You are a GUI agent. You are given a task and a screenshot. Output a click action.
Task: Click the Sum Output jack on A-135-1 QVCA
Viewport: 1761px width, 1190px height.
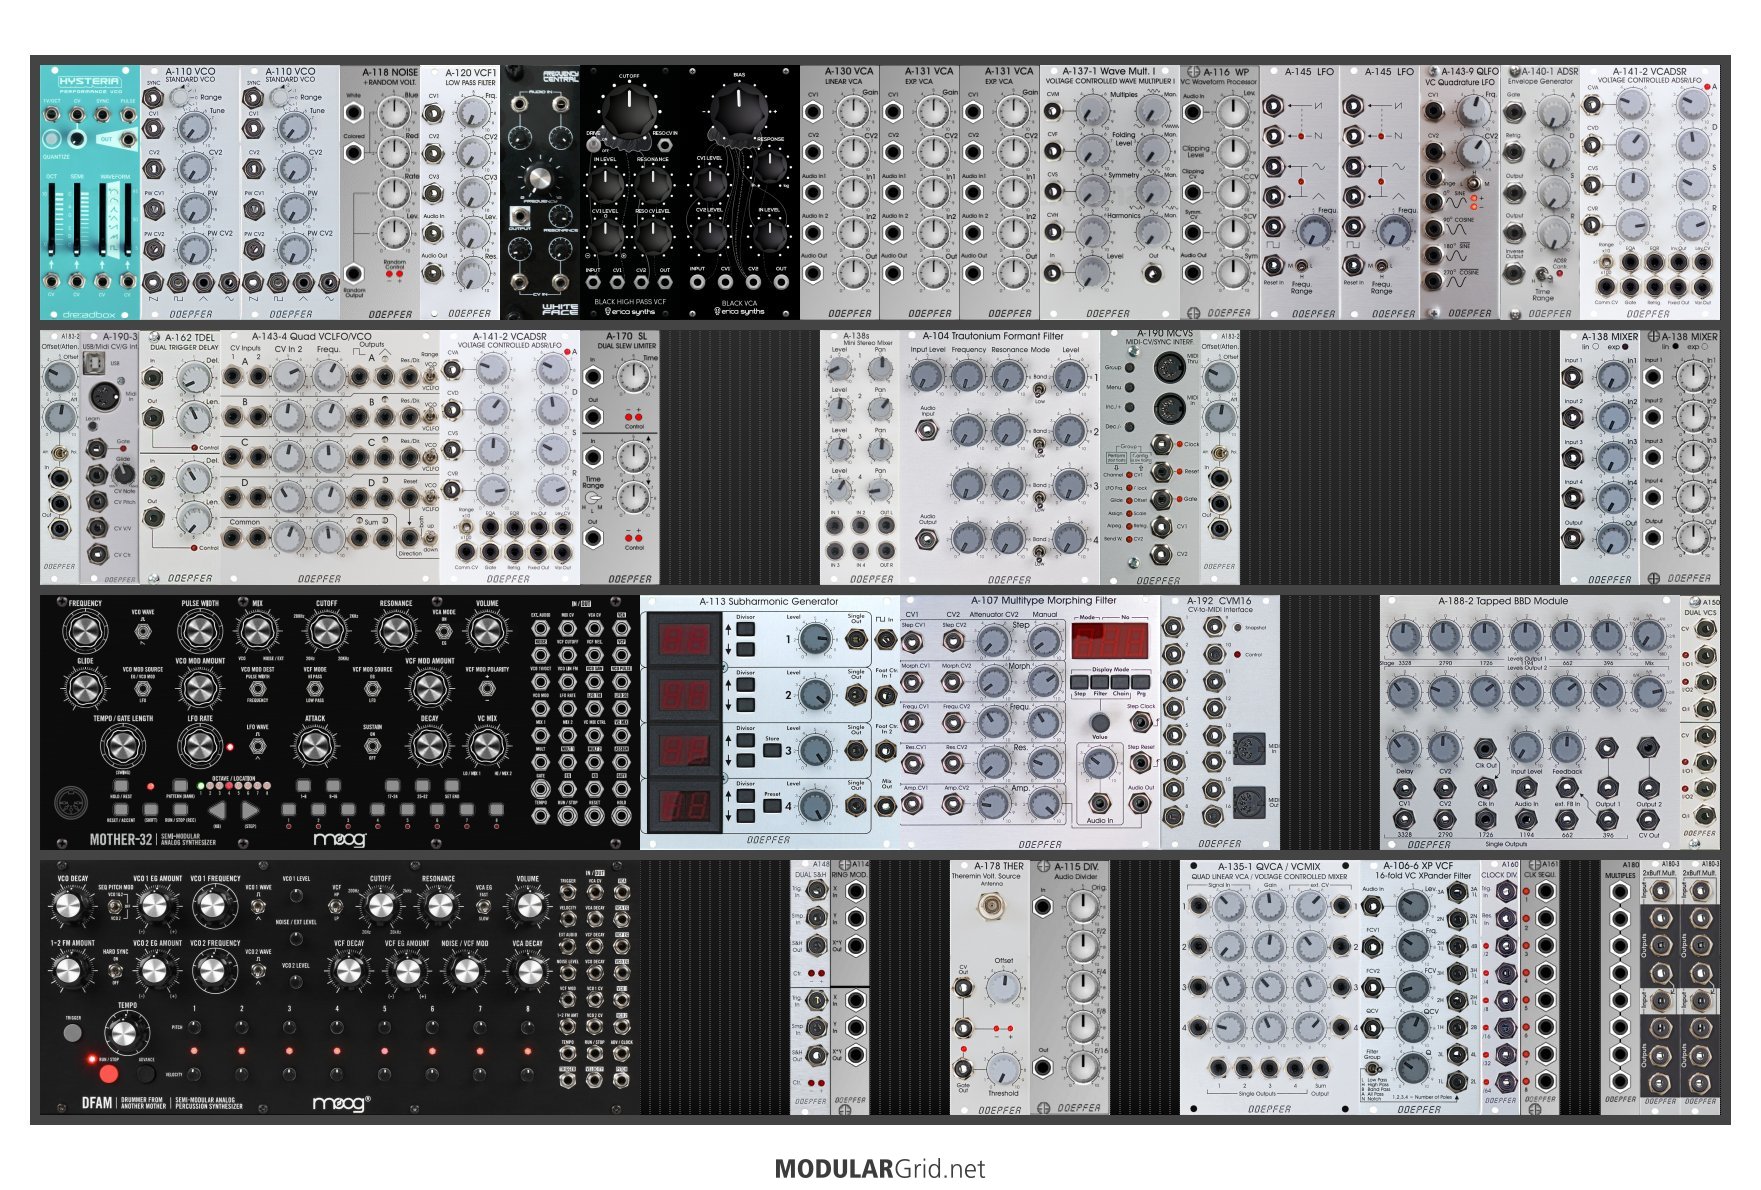(1320, 1067)
